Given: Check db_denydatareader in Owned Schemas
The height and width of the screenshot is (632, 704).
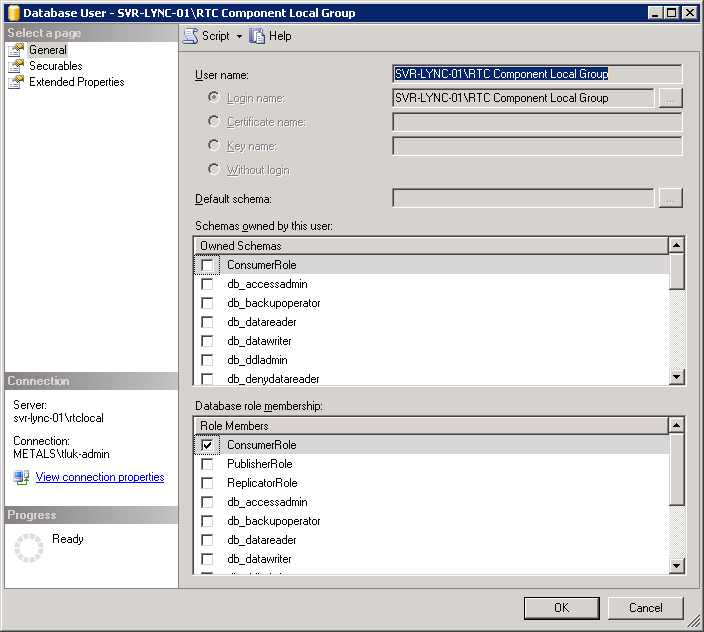Looking at the screenshot, I should [207, 379].
